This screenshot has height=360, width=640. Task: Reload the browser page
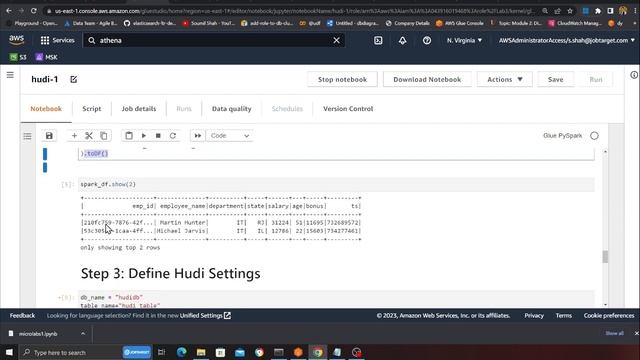click(x=33, y=11)
